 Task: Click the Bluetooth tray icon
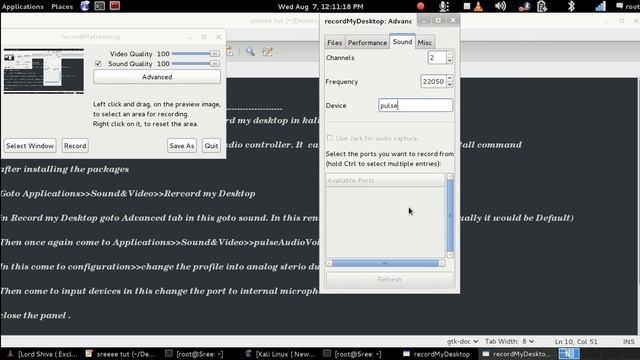tap(571, 6)
